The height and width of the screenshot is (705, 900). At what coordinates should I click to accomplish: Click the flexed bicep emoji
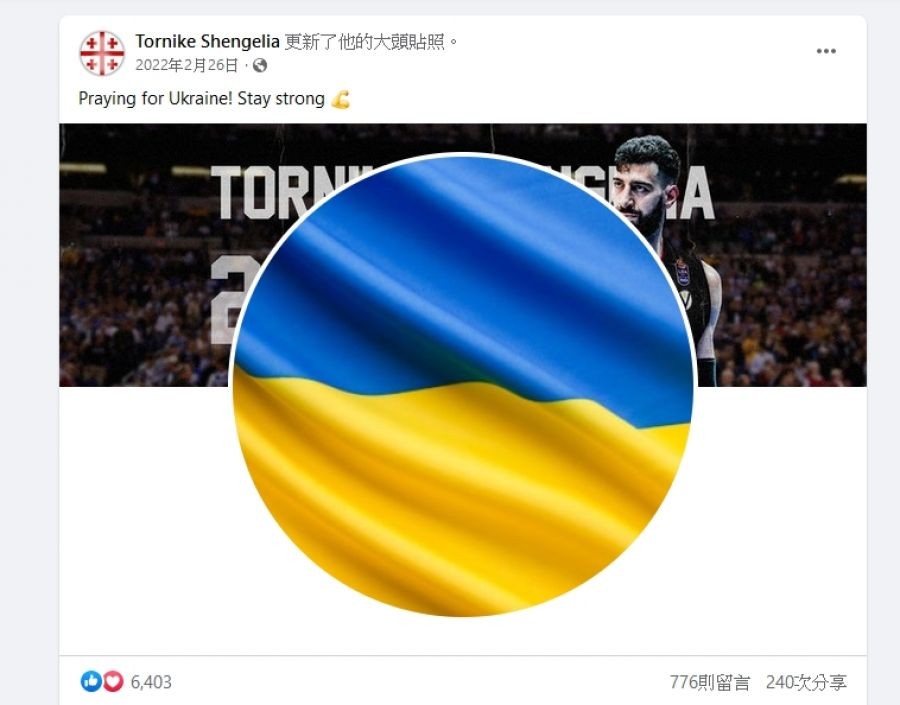[341, 99]
